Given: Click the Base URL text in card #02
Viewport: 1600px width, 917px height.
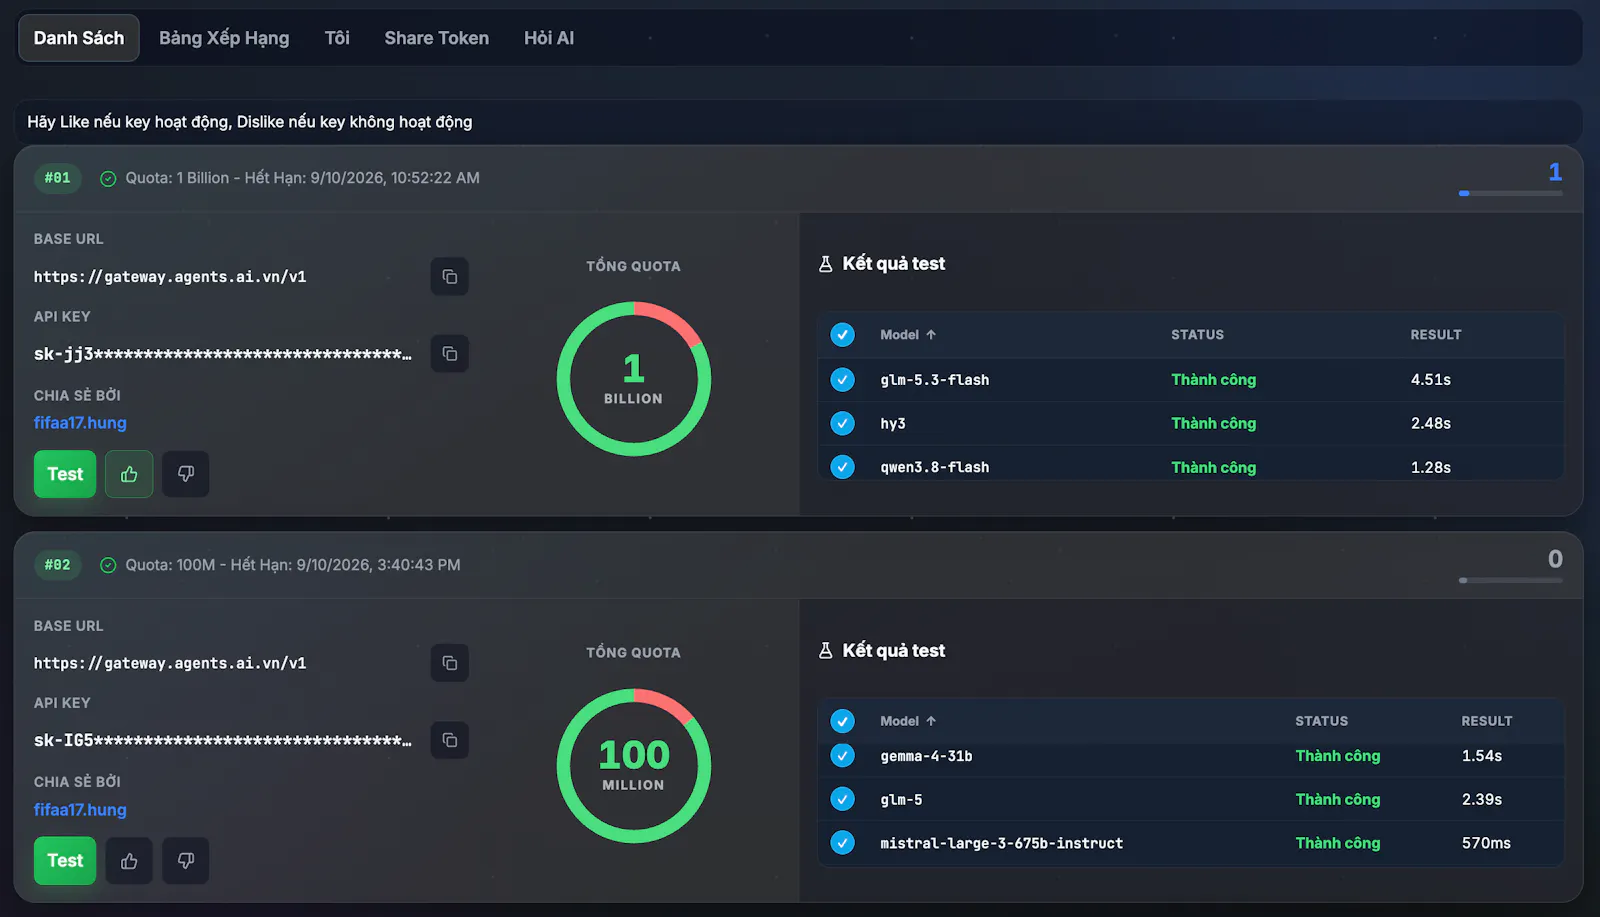Looking at the screenshot, I should 170,663.
